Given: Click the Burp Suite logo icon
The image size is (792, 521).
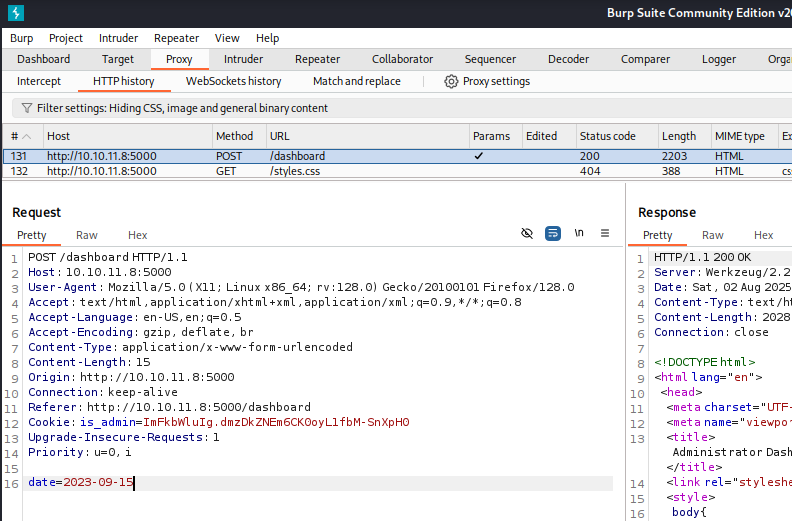Looking at the screenshot, I should tap(15, 13).
